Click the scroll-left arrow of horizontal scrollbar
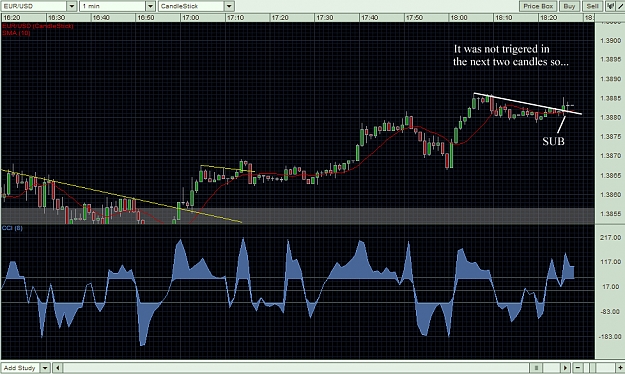Image resolution: width=625 pixels, height=374 pixels. [58, 368]
